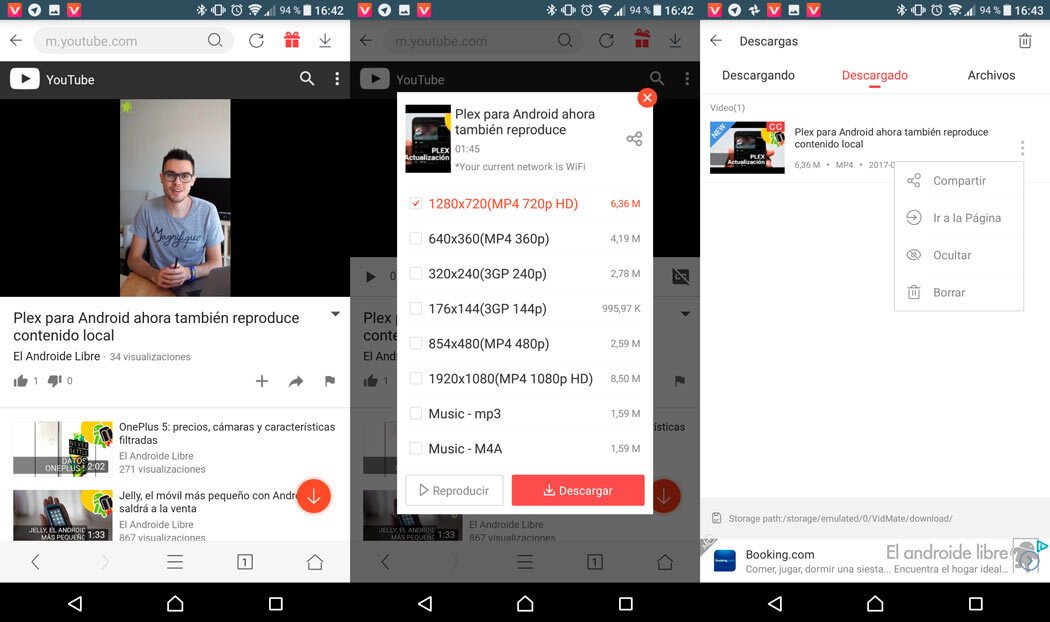Open downloads icon in the left browser toolbar

325,41
